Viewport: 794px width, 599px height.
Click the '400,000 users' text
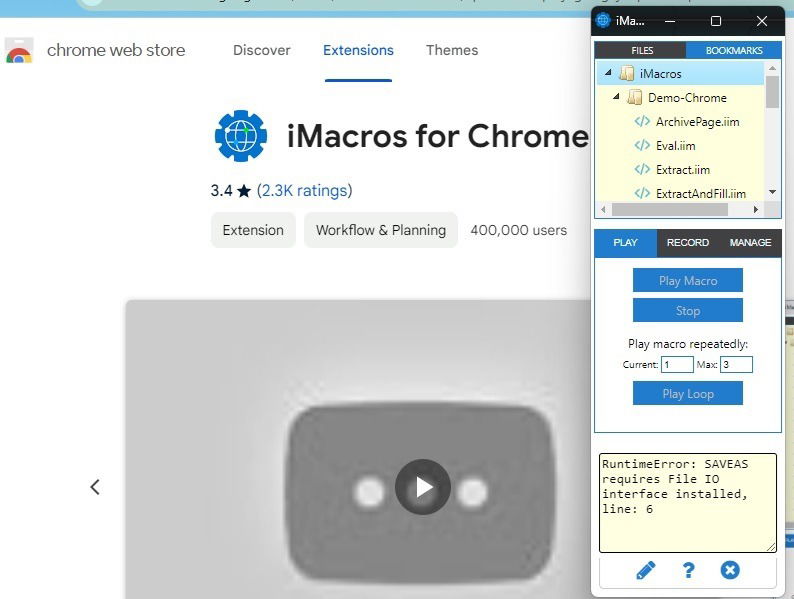click(519, 230)
